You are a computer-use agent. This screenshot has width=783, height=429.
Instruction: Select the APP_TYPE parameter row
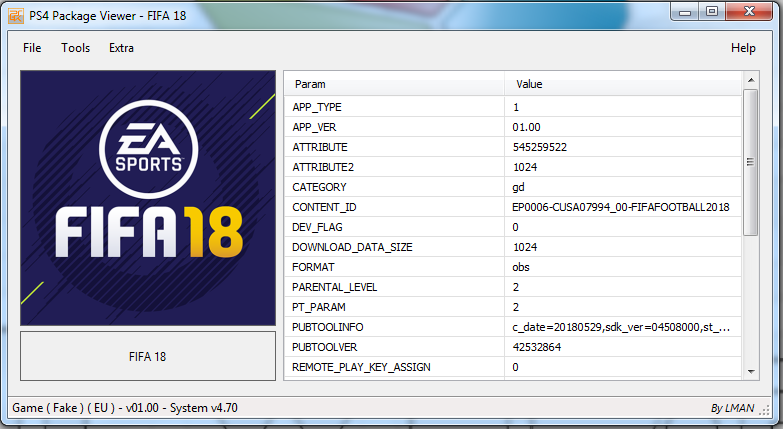(x=397, y=107)
